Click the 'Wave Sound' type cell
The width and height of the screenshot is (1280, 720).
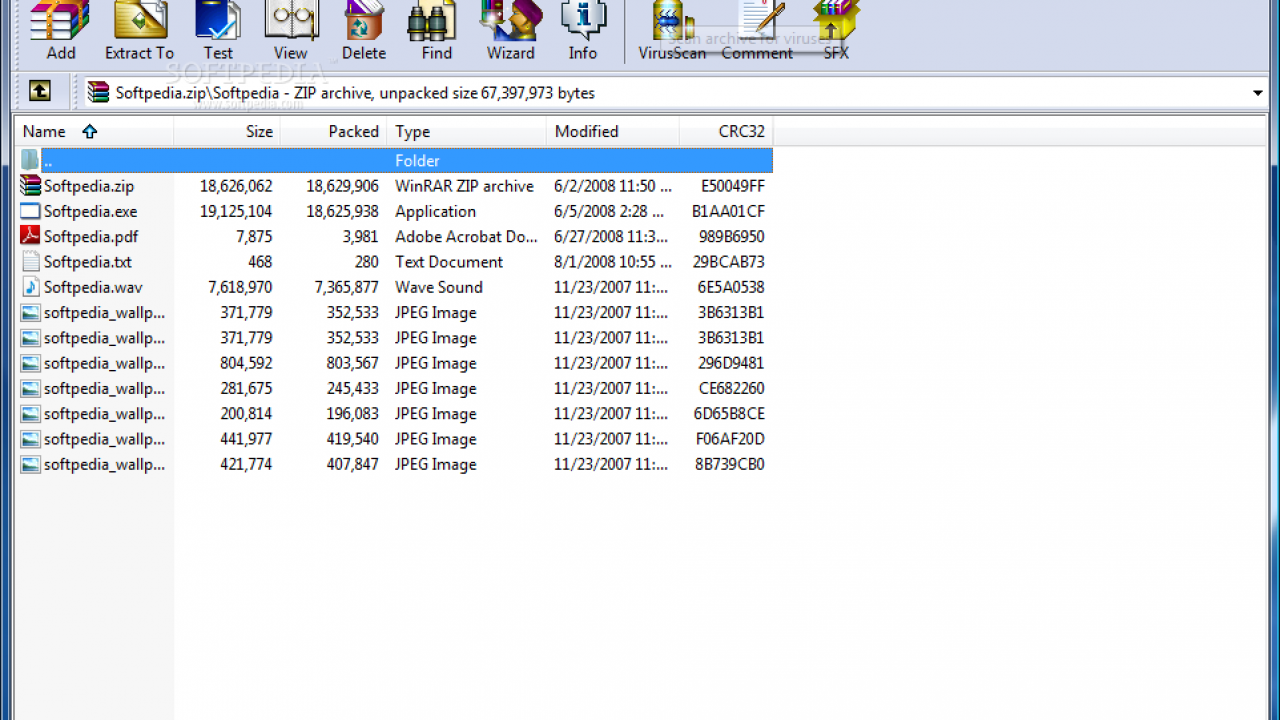click(x=439, y=287)
